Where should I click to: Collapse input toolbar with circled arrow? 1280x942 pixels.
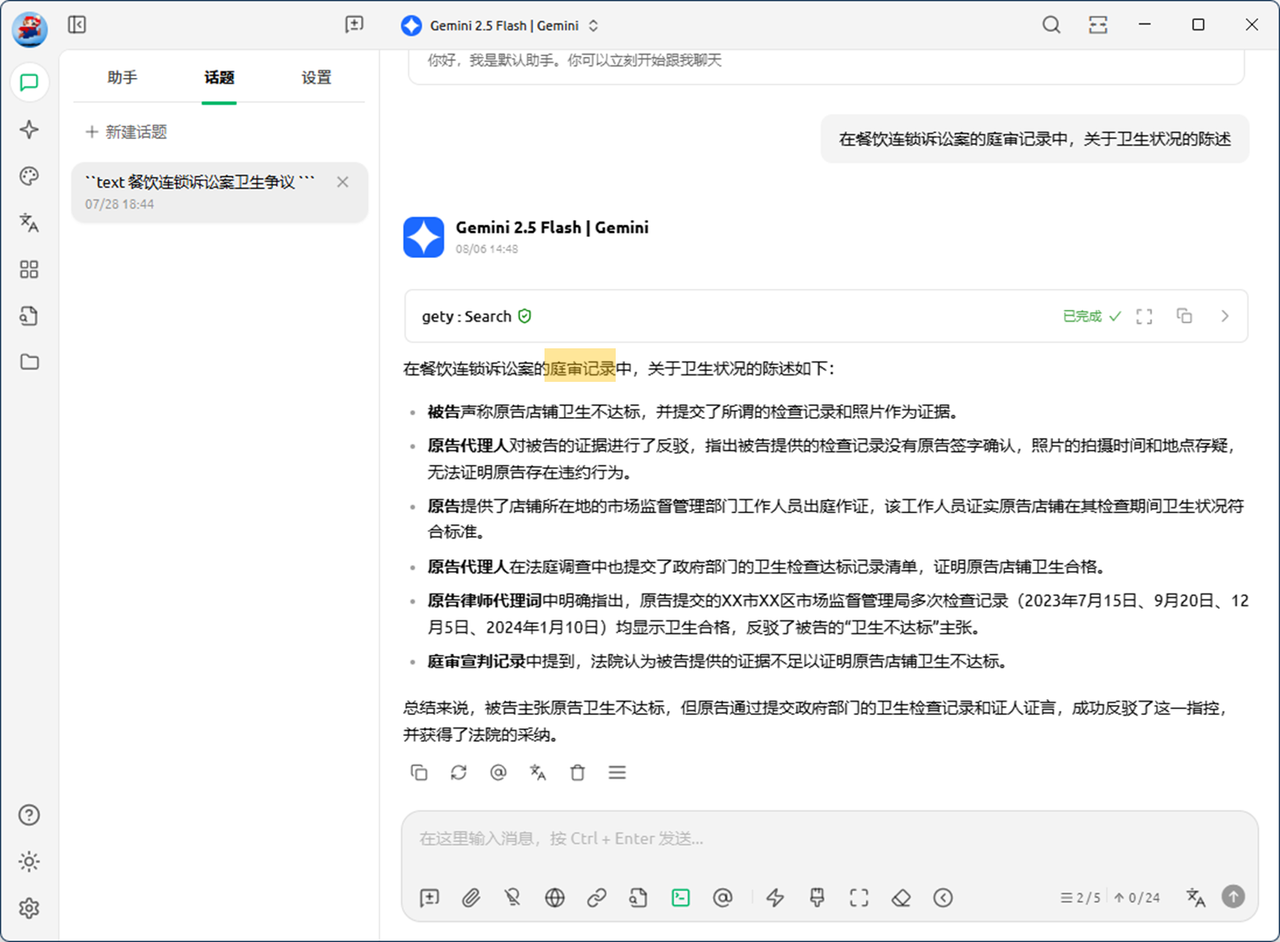(943, 898)
